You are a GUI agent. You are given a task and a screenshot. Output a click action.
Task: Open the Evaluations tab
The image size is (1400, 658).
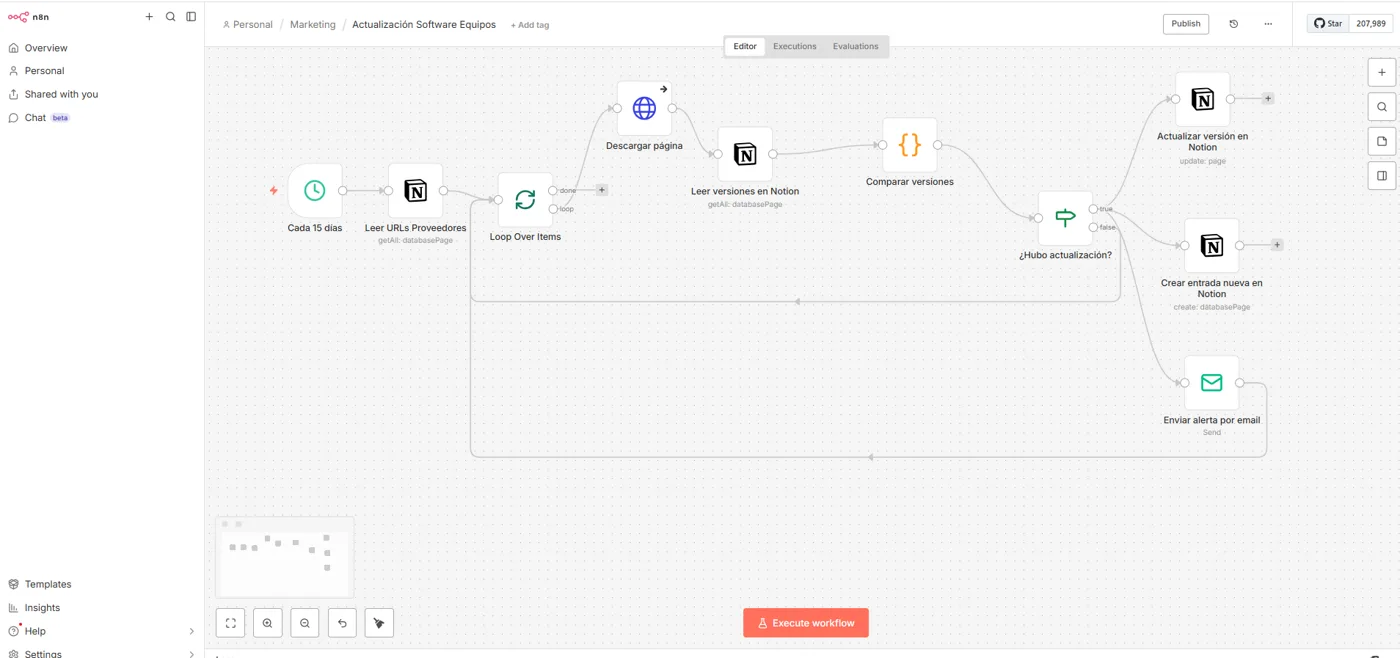pos(856,46)
